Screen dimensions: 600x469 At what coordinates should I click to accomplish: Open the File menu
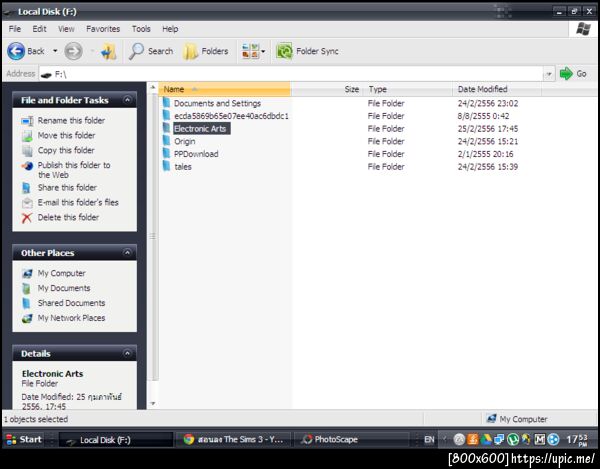coord(15,29)
